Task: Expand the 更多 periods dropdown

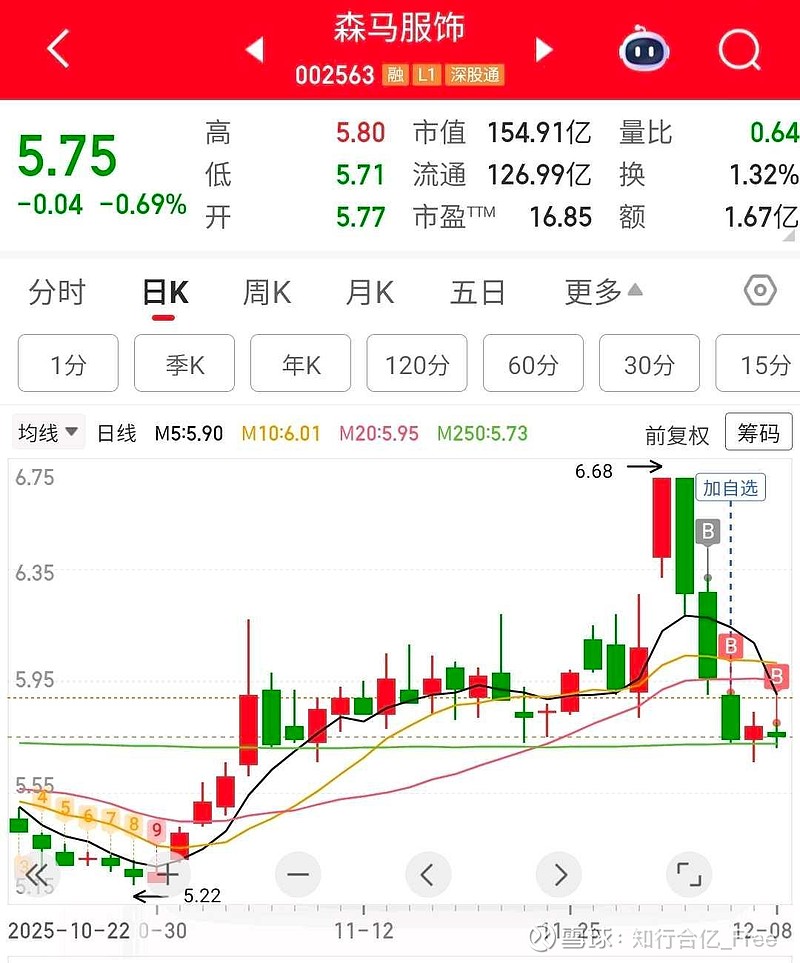Action: (603, 292)
